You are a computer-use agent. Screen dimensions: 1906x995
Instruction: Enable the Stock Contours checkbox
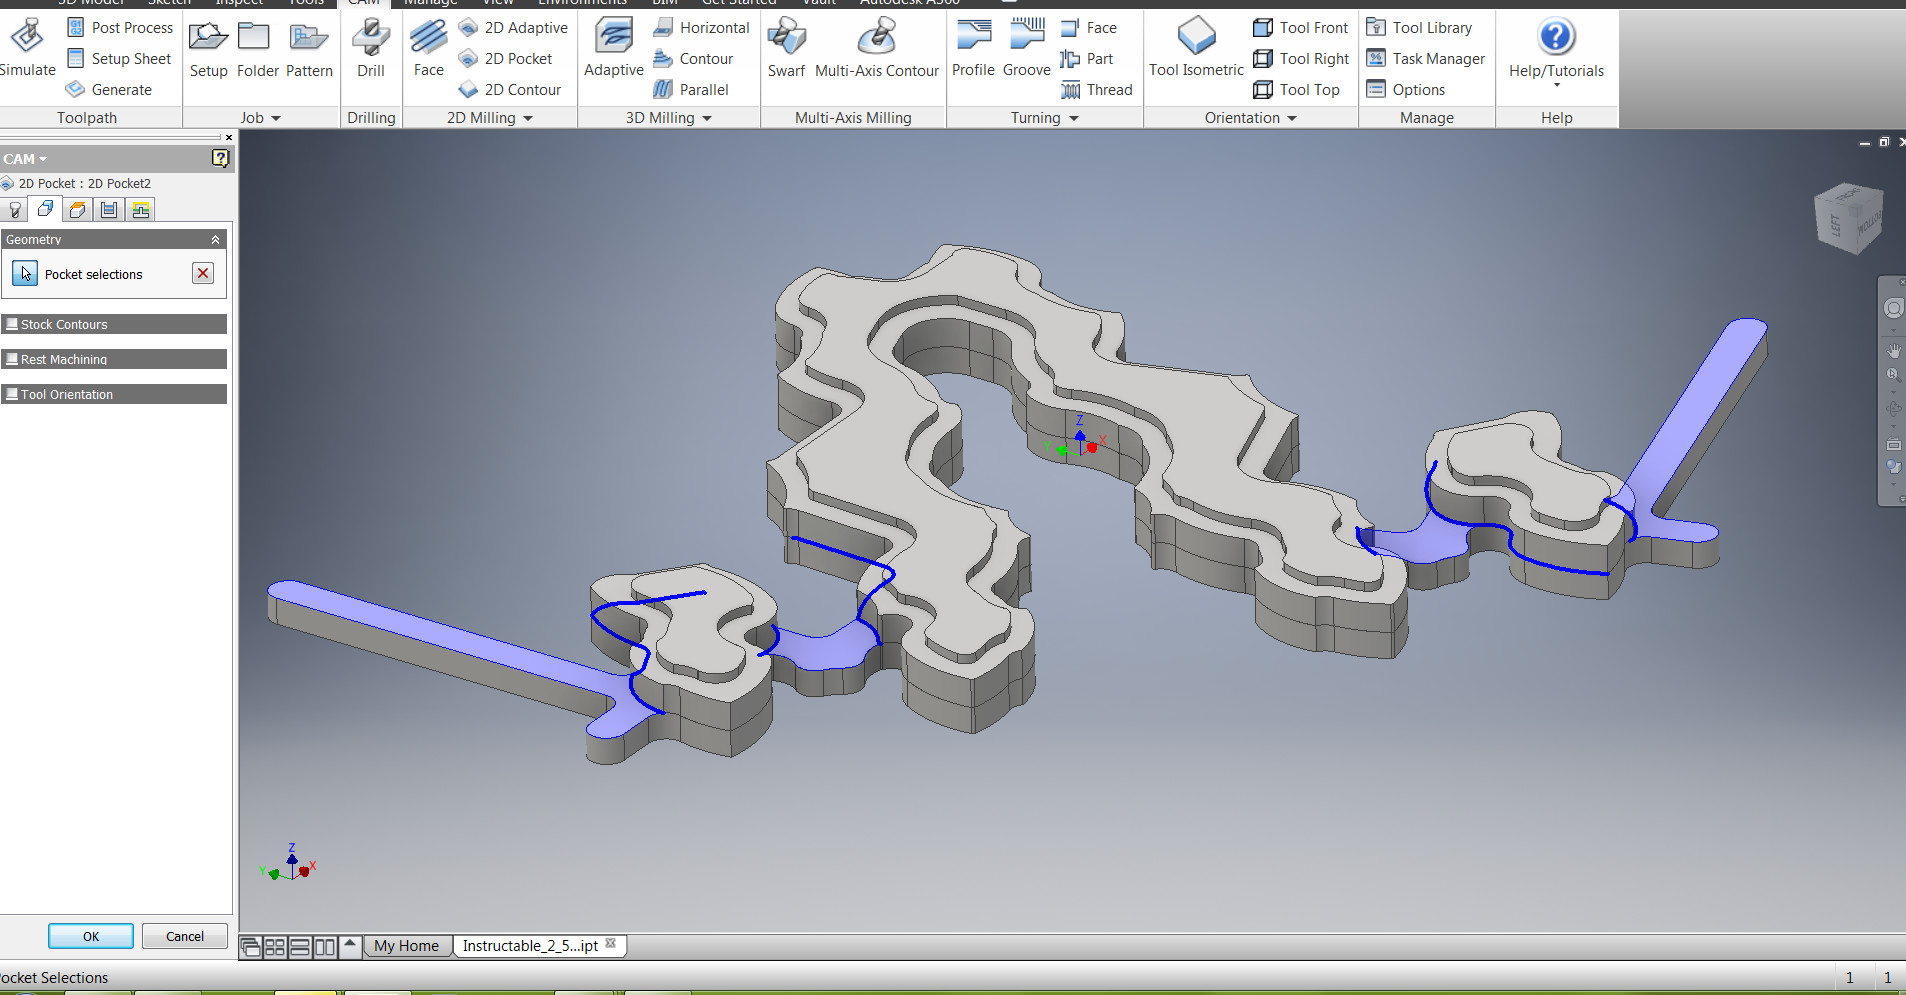pyautogui.click(x=12, y=324)
